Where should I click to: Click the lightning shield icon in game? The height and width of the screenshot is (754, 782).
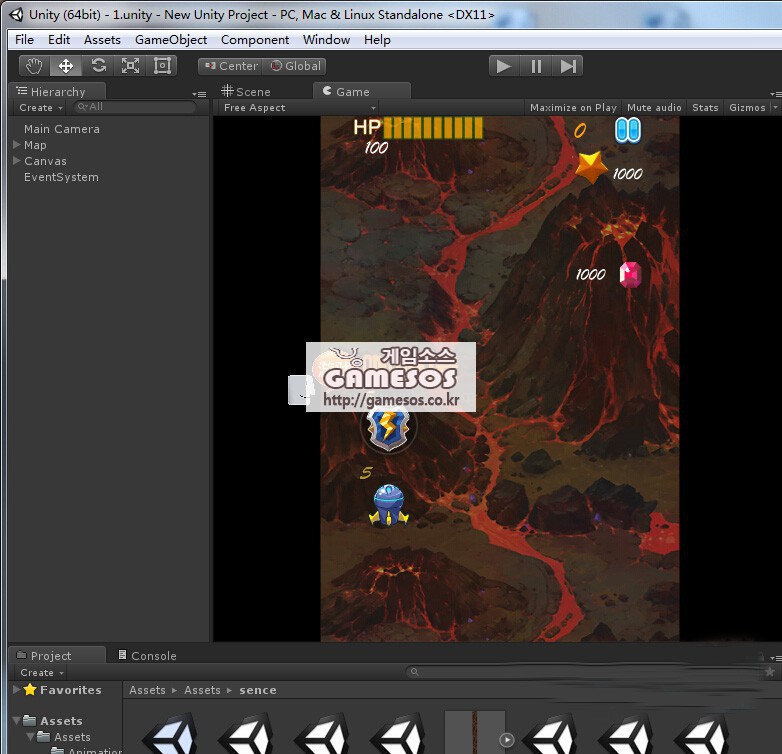pos(388,428)
